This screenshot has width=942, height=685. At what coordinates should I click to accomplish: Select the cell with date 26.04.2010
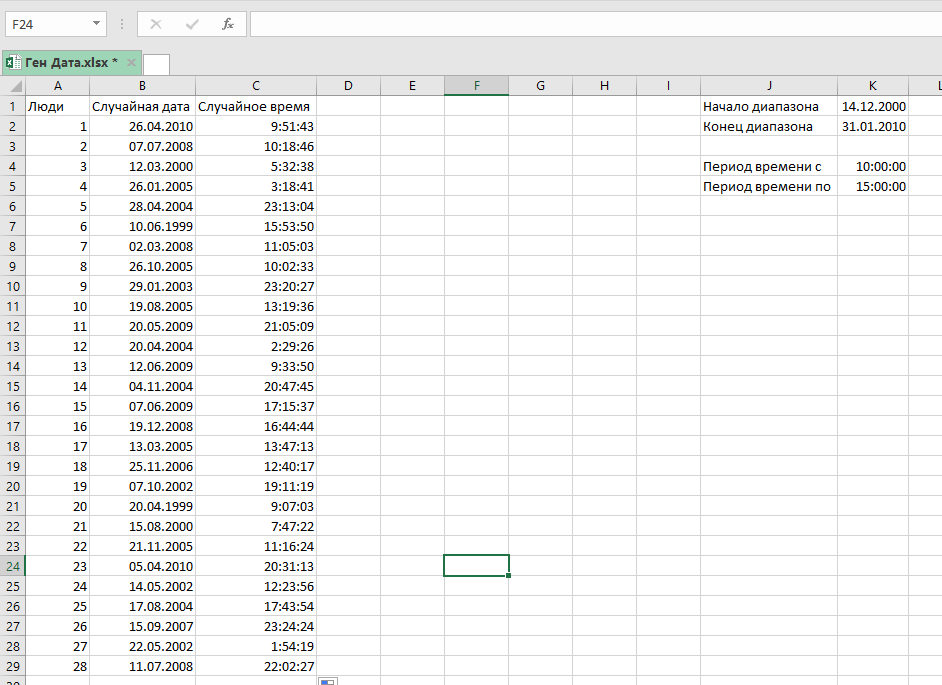tap(142, 126)
